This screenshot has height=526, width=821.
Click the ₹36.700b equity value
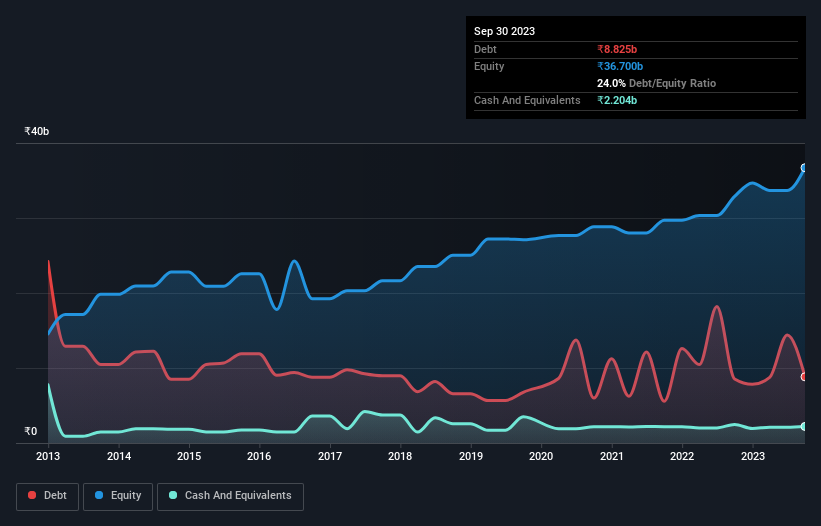click(x=620, y=66)
